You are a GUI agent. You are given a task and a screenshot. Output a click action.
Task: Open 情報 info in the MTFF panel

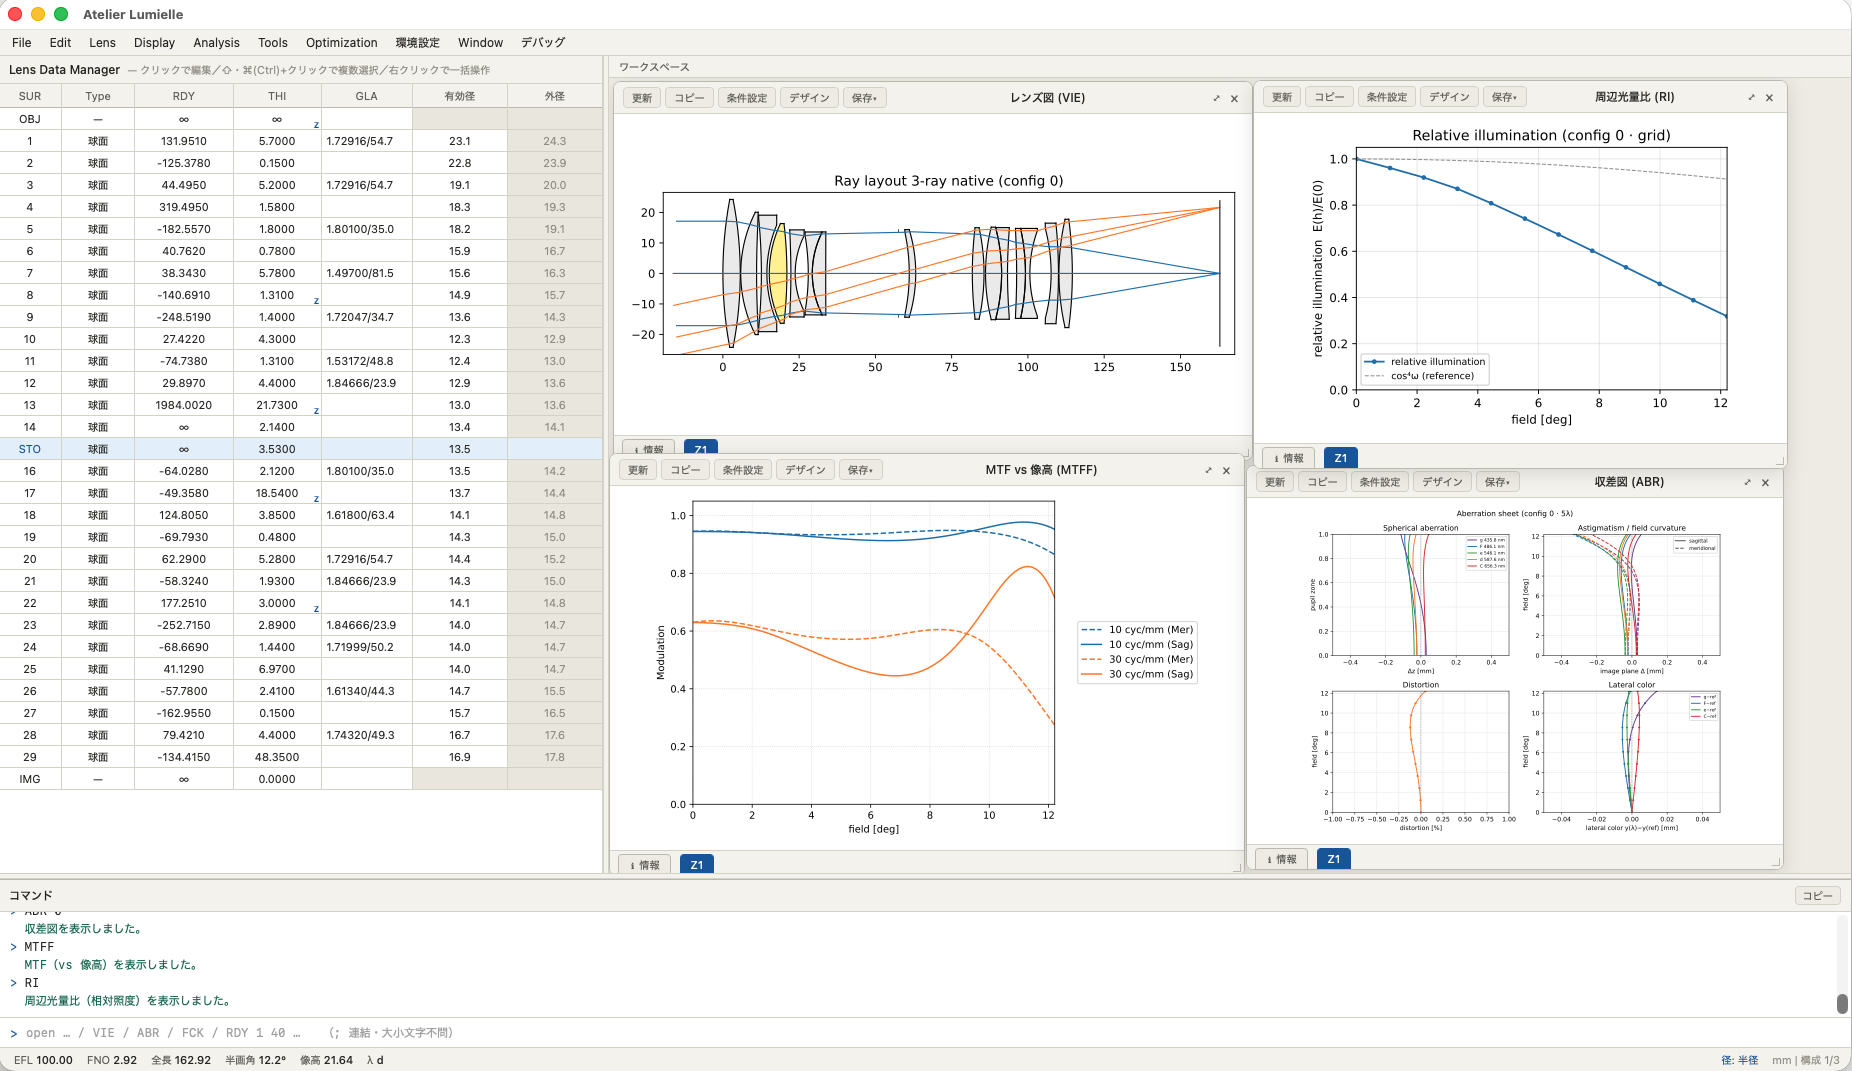[644, 865]
